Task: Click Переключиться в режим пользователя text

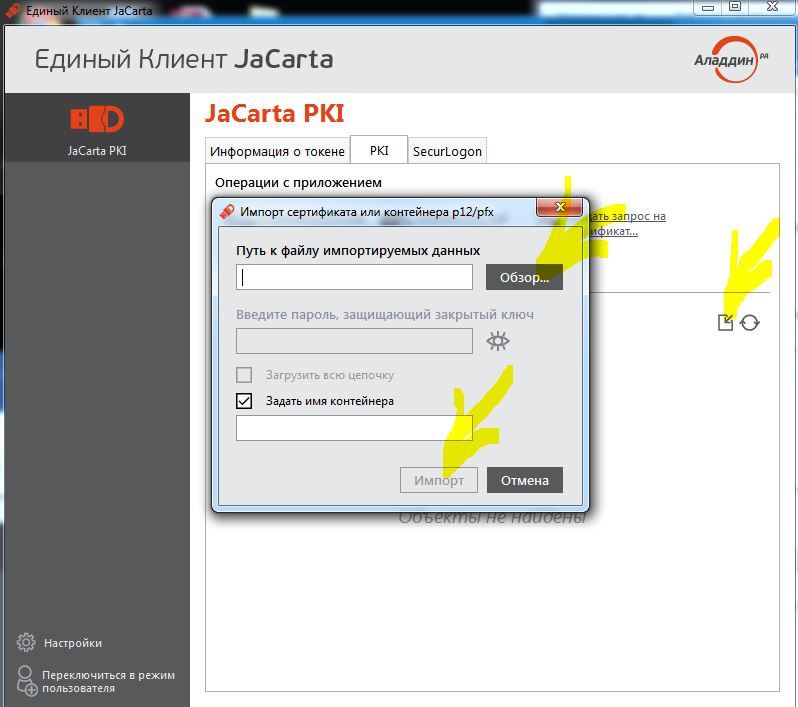Action: click(108, 682)
